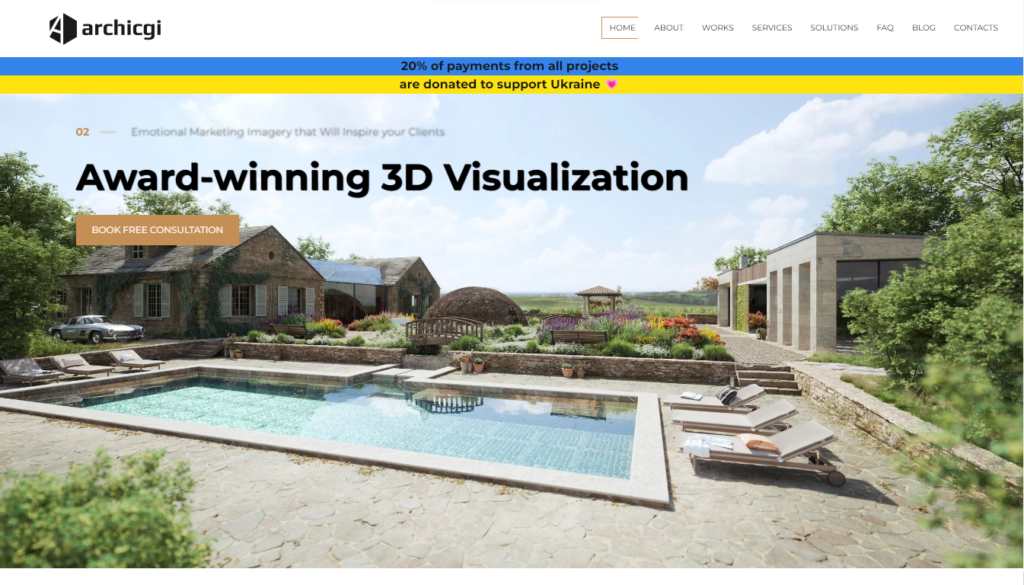This screenshot has height=585, width=1024.
Task: Open the BLOG from the top navigation
Action: [x=923, y=27]
